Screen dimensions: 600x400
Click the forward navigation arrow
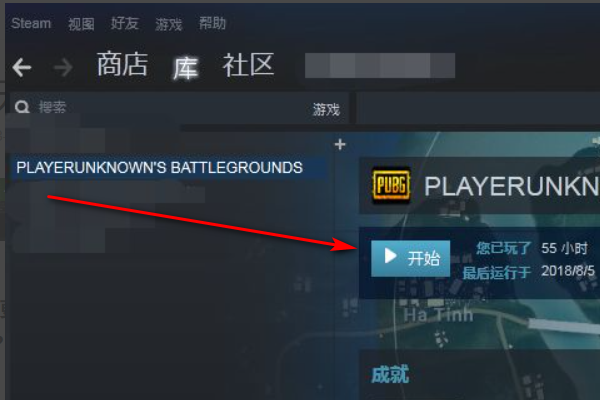(63, 68)
